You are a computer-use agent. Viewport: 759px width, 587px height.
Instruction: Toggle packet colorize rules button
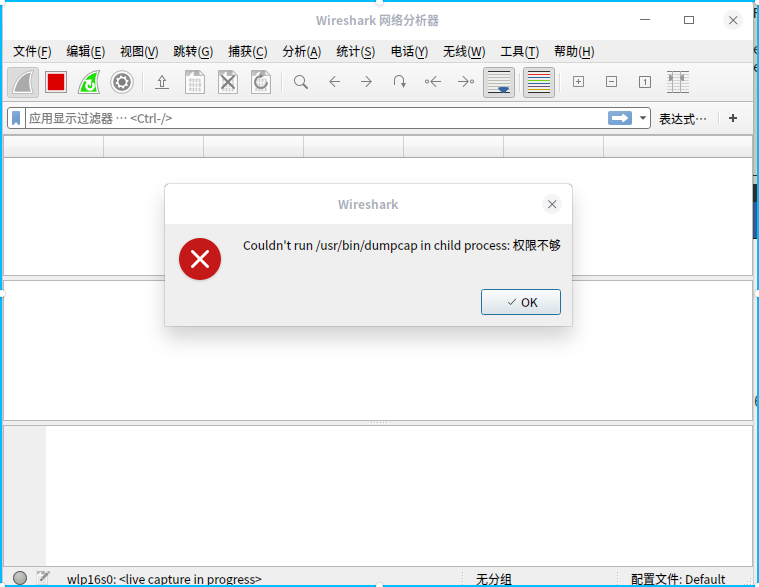coord(539,82)
